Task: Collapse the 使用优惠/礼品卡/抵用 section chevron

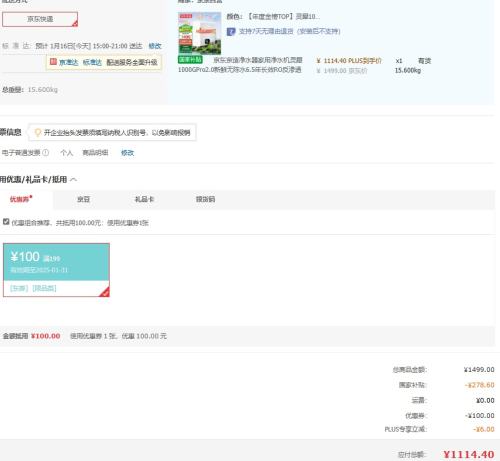Action: pyautogui.click(x=74, y=180)
